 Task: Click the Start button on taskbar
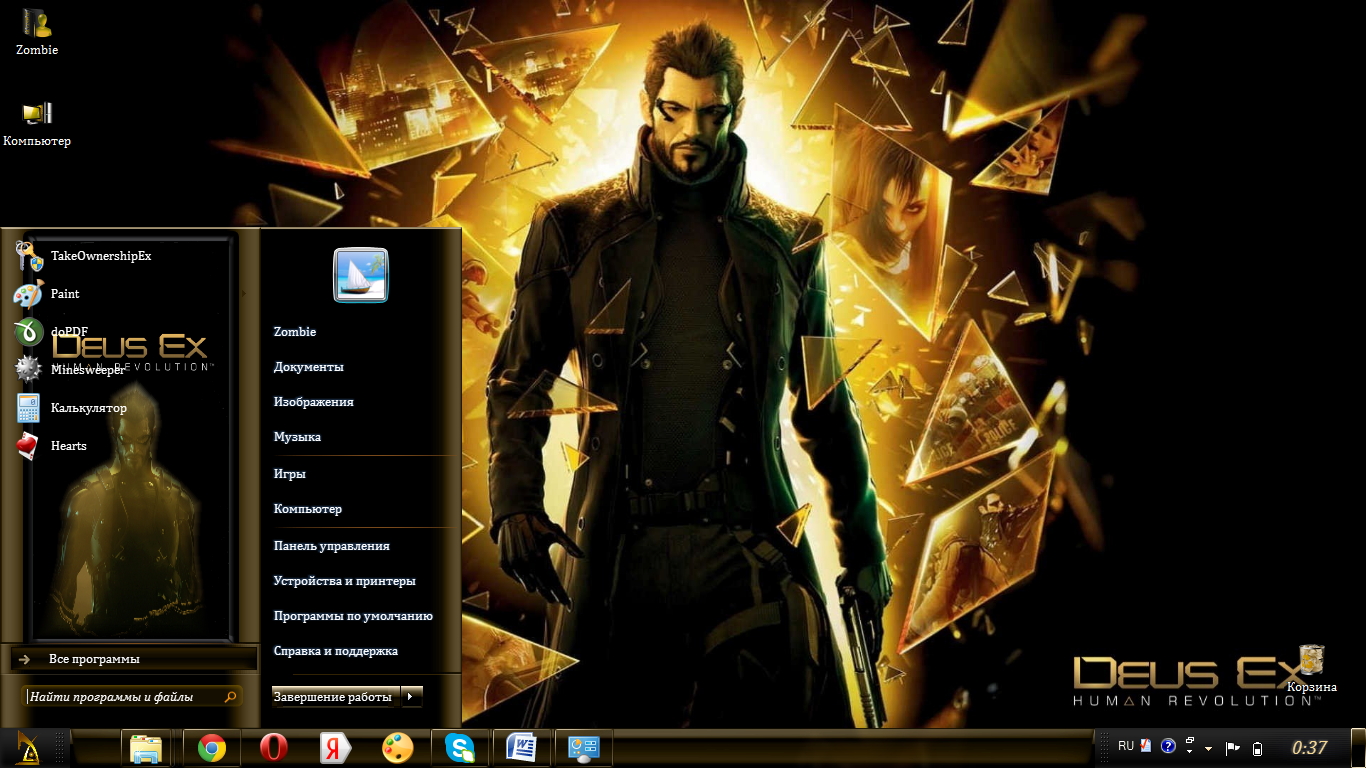pyautogui.click(x=27, y=748)
